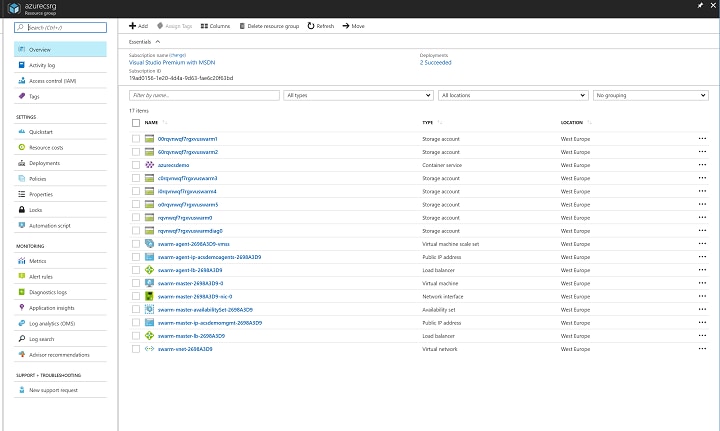Tick the checkbox for swarm-vnet-2698A3D9

click(x=136, y=349)
